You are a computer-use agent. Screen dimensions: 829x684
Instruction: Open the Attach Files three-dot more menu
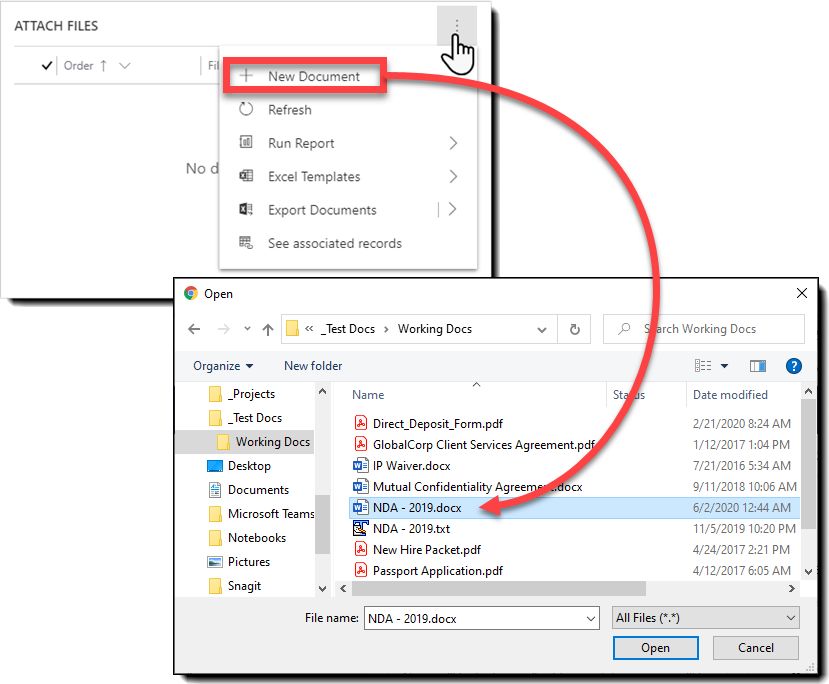(x=457, y=25)
